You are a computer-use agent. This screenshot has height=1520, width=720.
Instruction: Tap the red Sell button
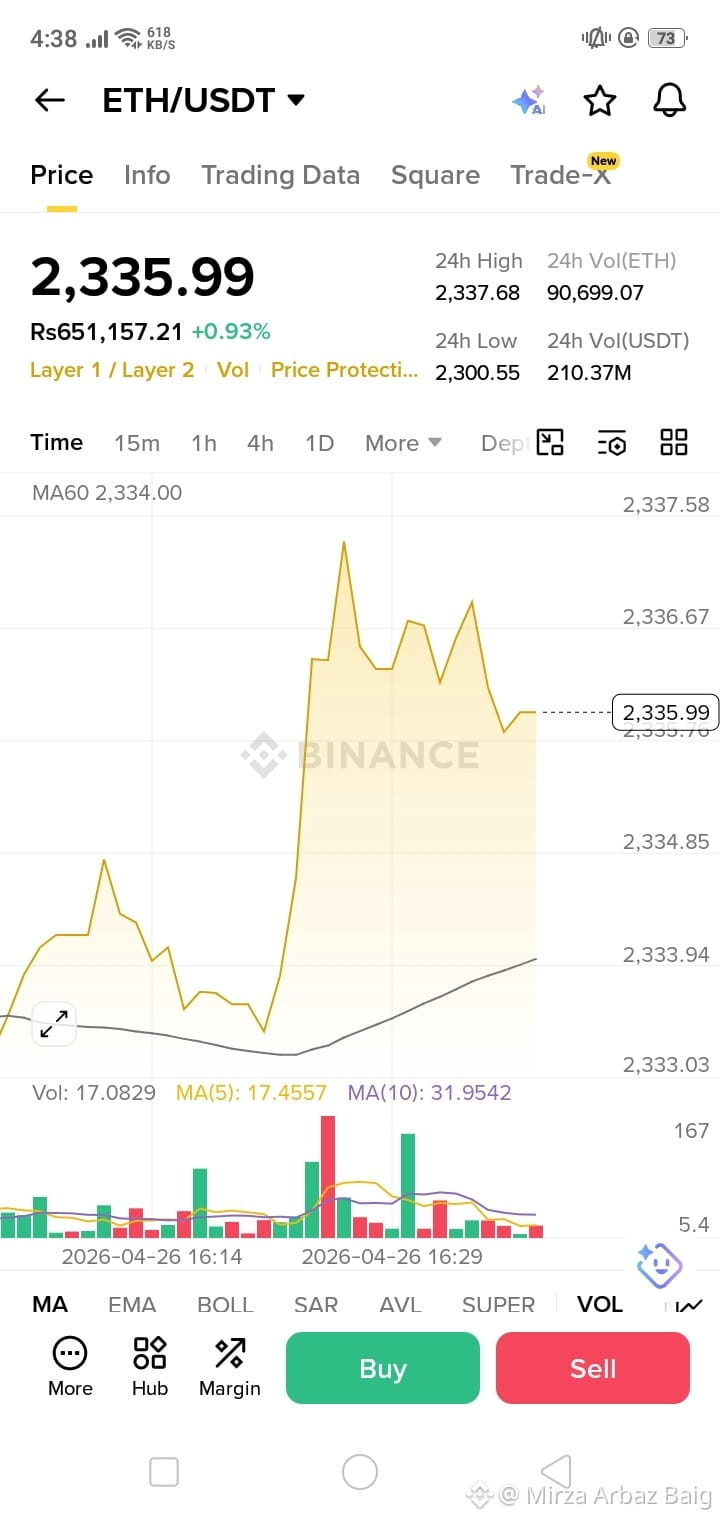593,1368
